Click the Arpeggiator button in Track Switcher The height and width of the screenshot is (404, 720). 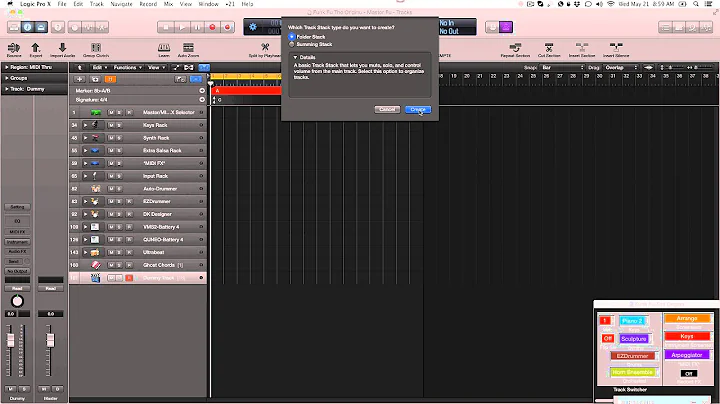(x=687, y=355)
